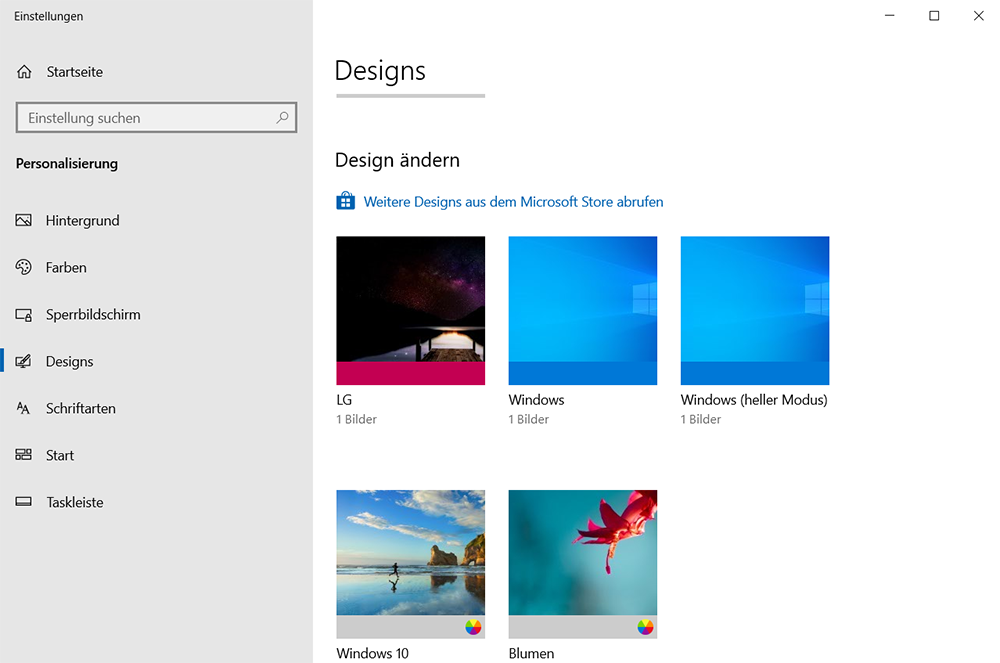
Task: Click the Start menu layout icon
Action: click(24, 455)
